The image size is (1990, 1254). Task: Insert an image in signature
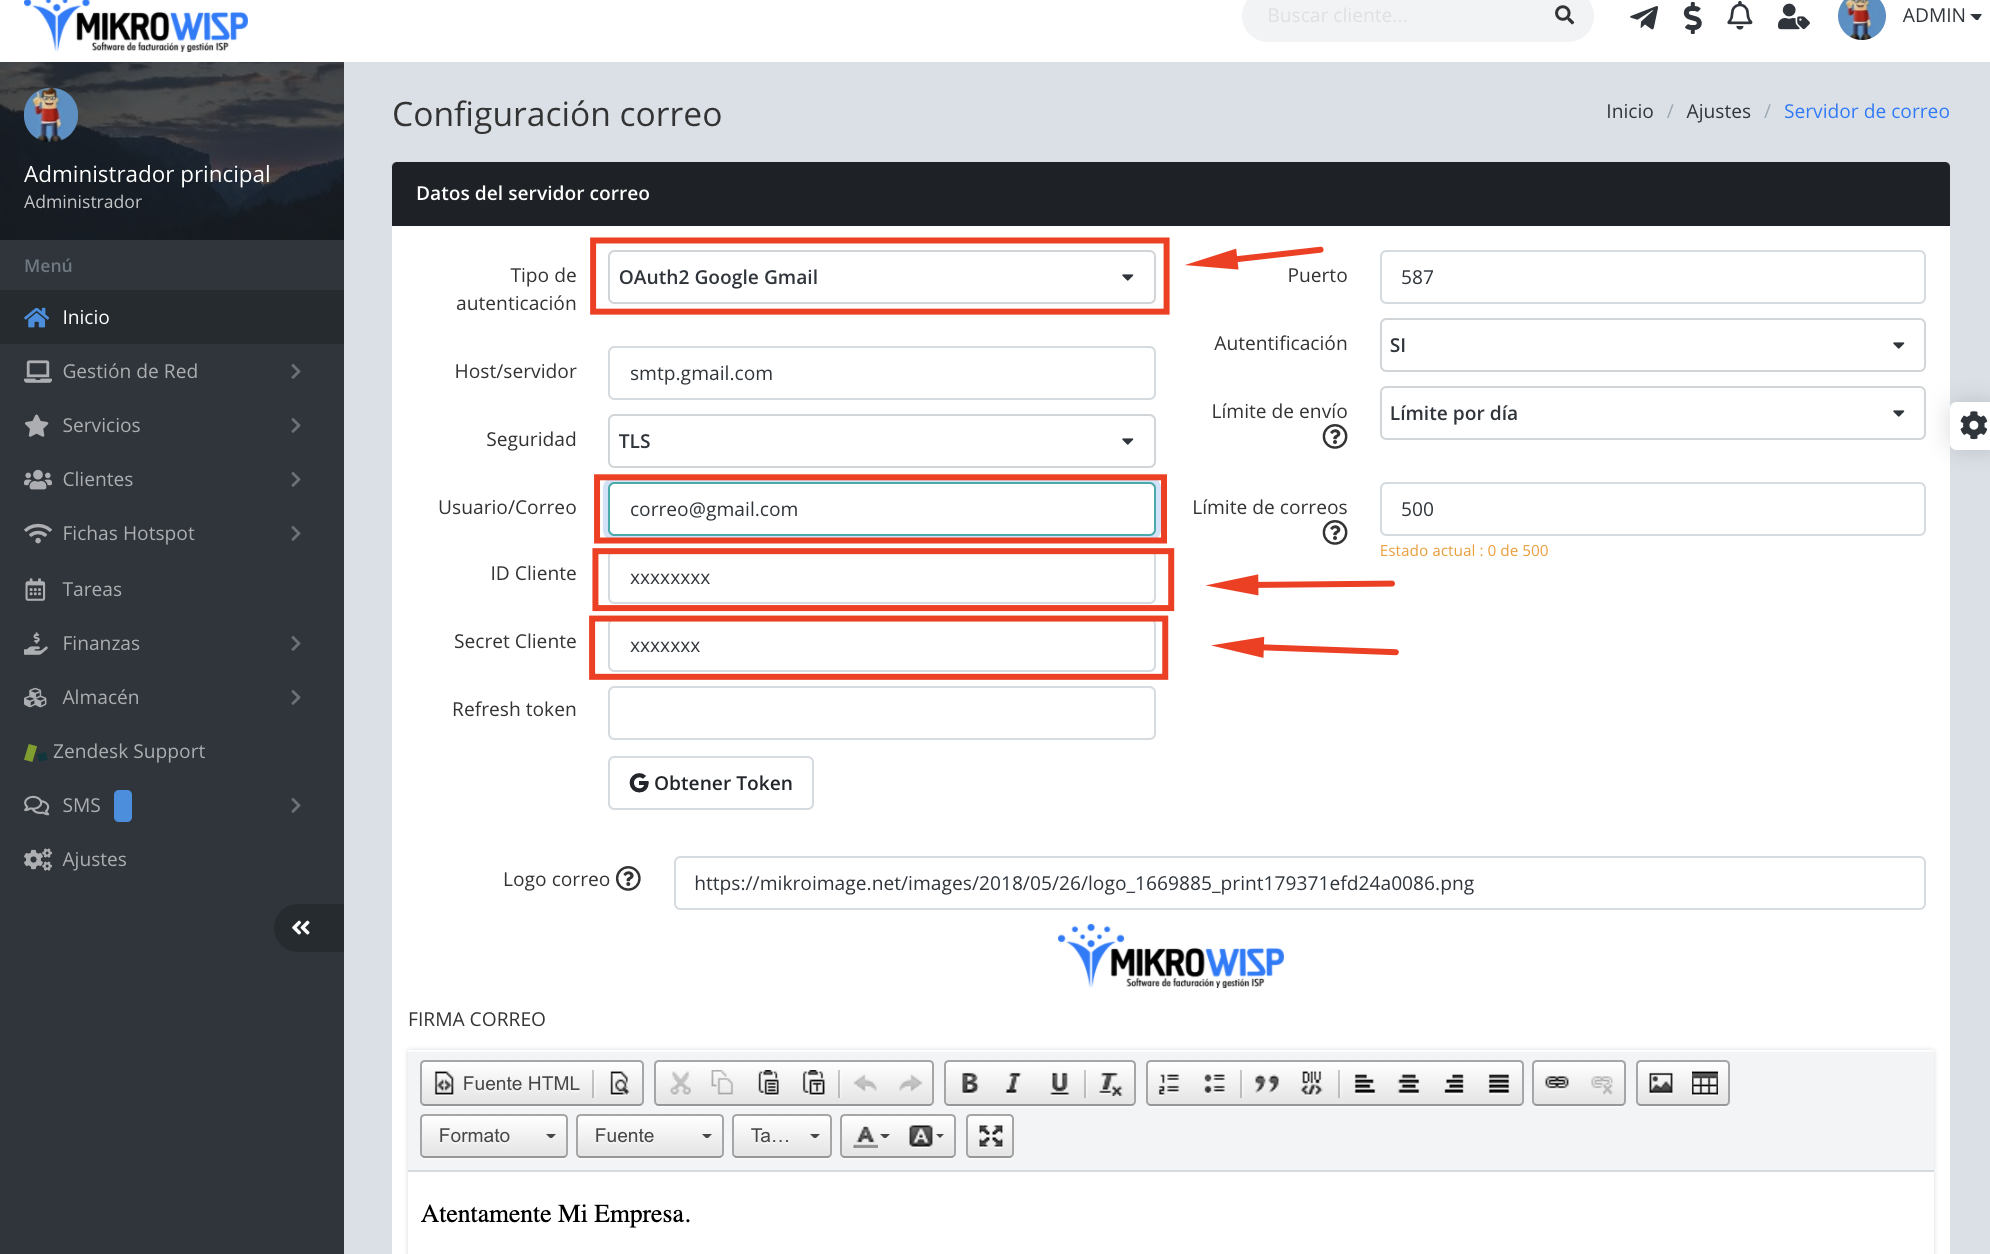click(1661, 1083)
